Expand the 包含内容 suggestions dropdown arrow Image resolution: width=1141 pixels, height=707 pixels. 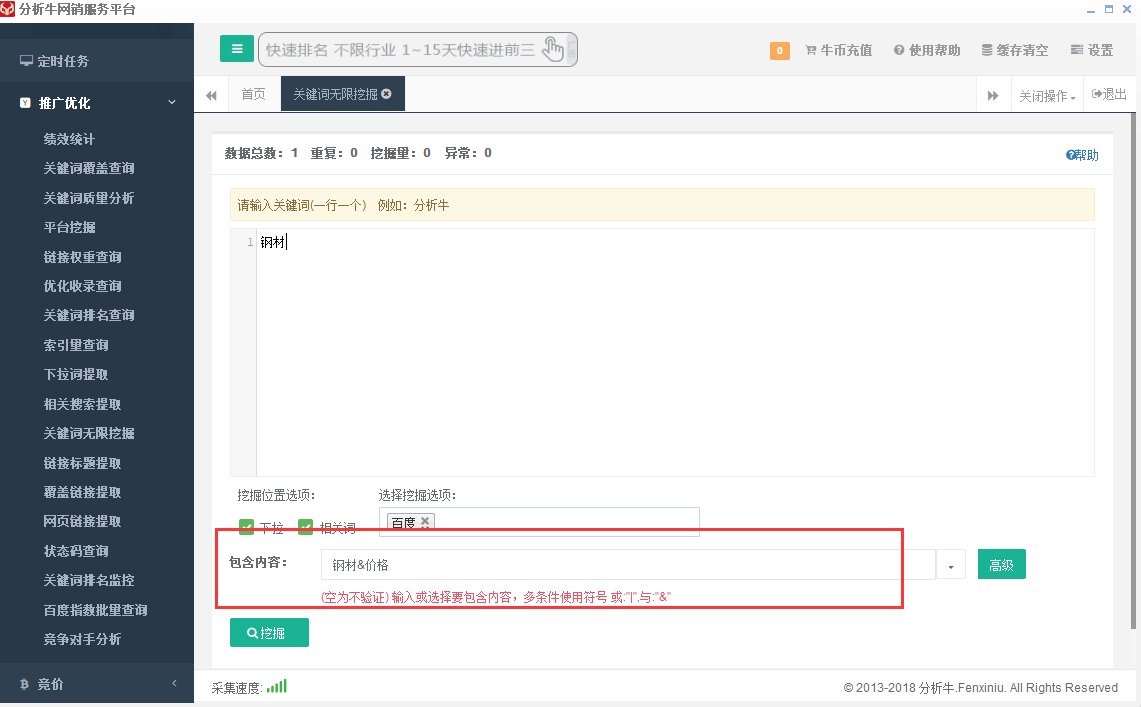[x=951, y=564]
